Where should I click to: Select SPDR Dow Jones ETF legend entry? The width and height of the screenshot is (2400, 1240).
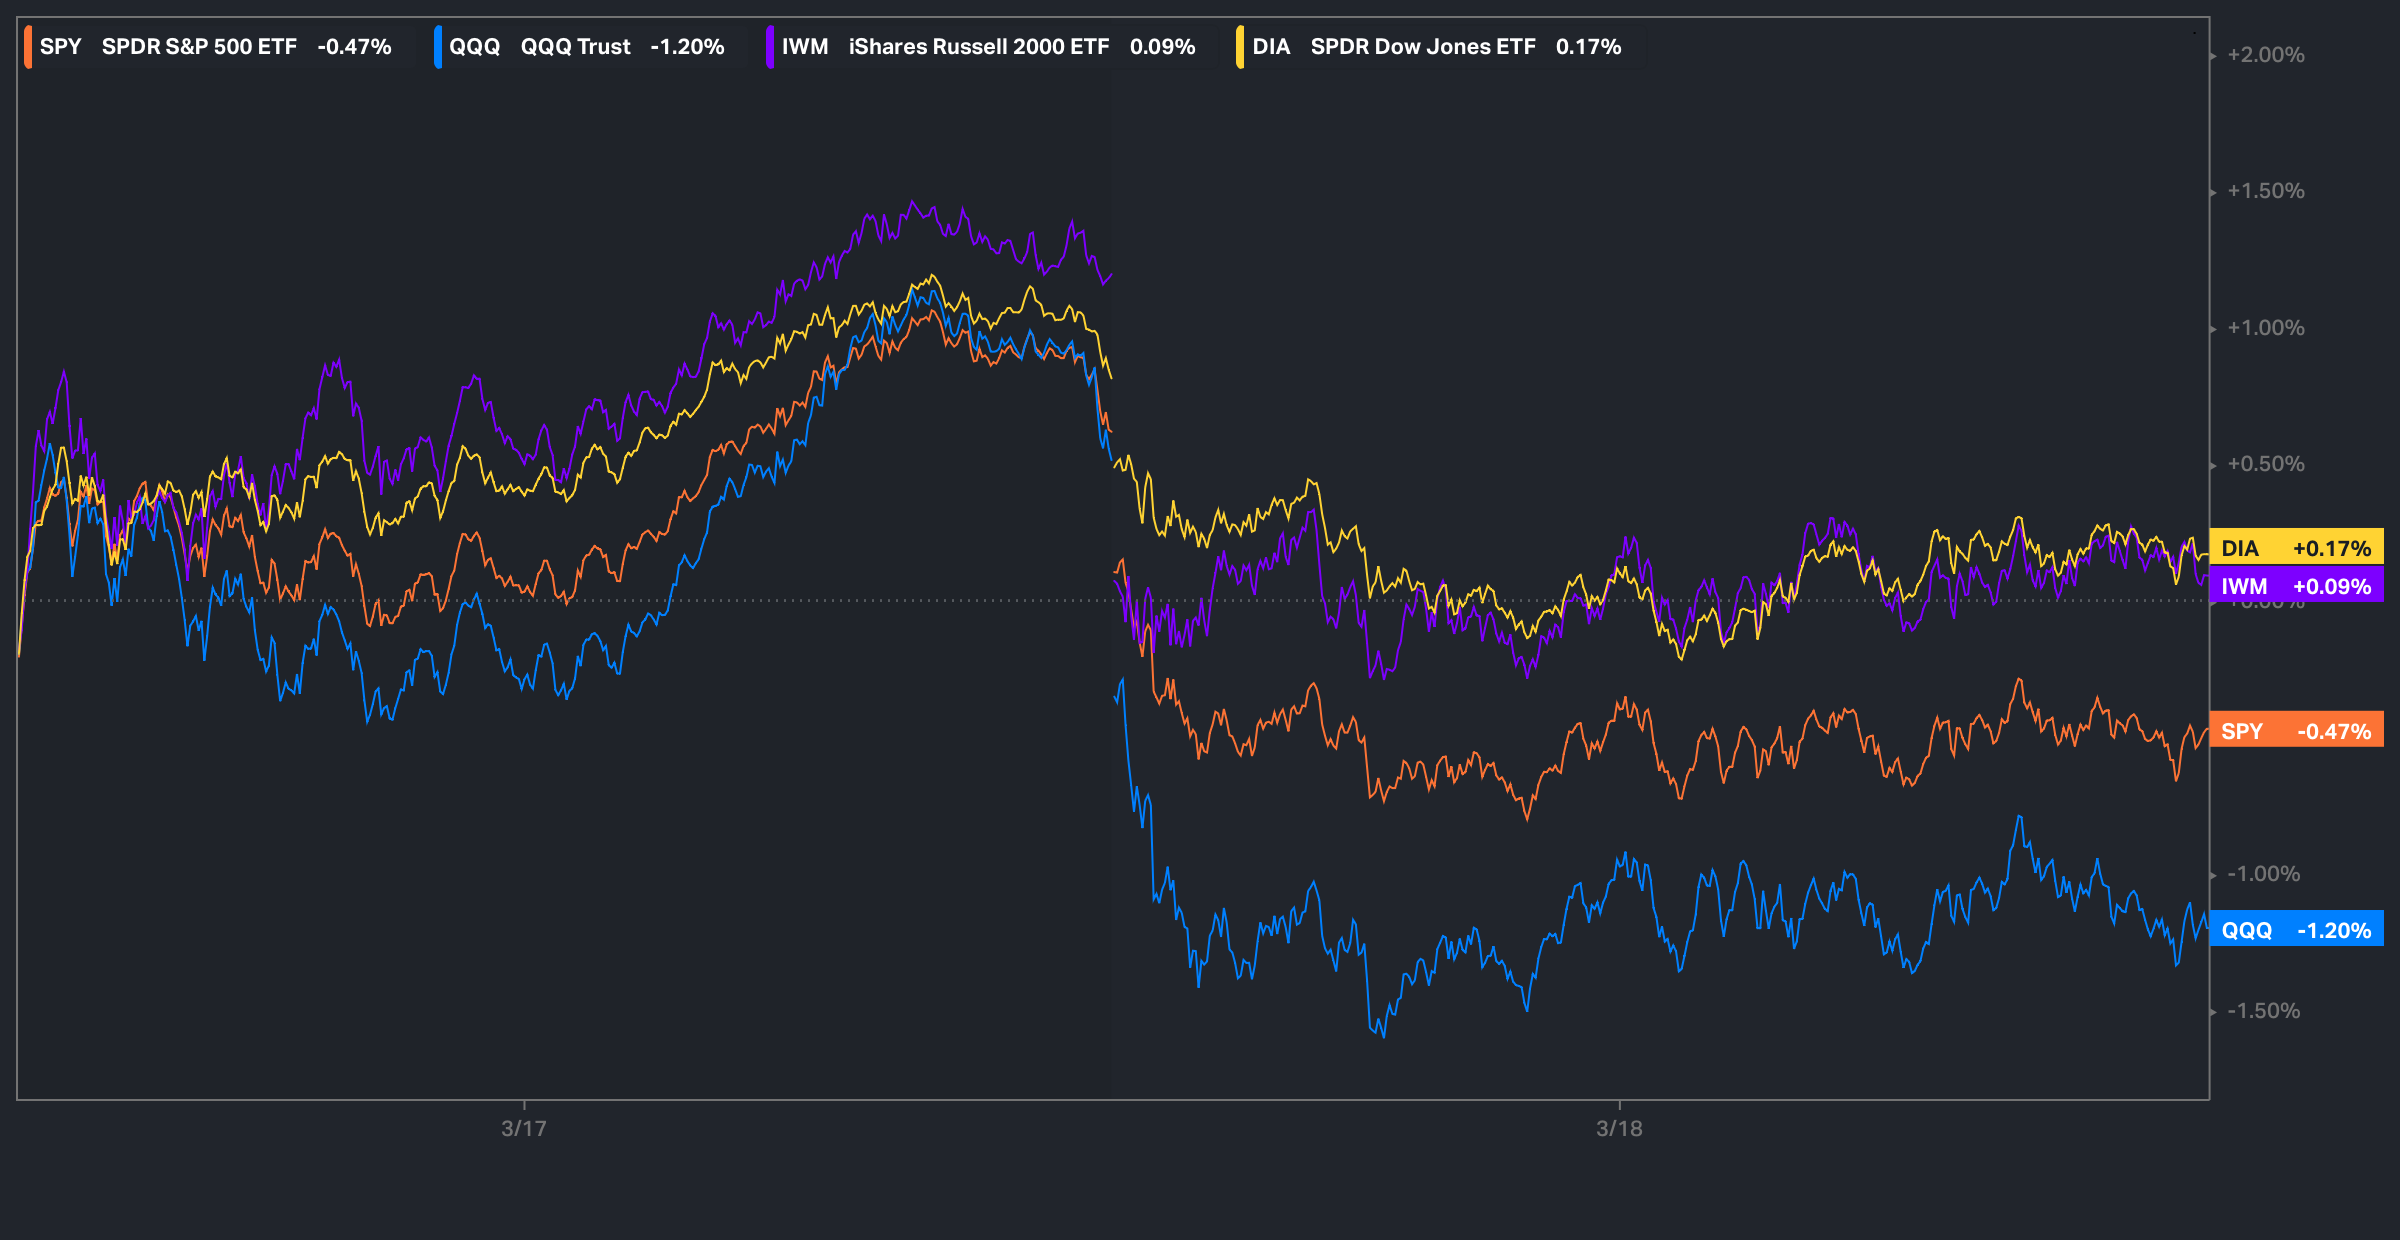1422,47
